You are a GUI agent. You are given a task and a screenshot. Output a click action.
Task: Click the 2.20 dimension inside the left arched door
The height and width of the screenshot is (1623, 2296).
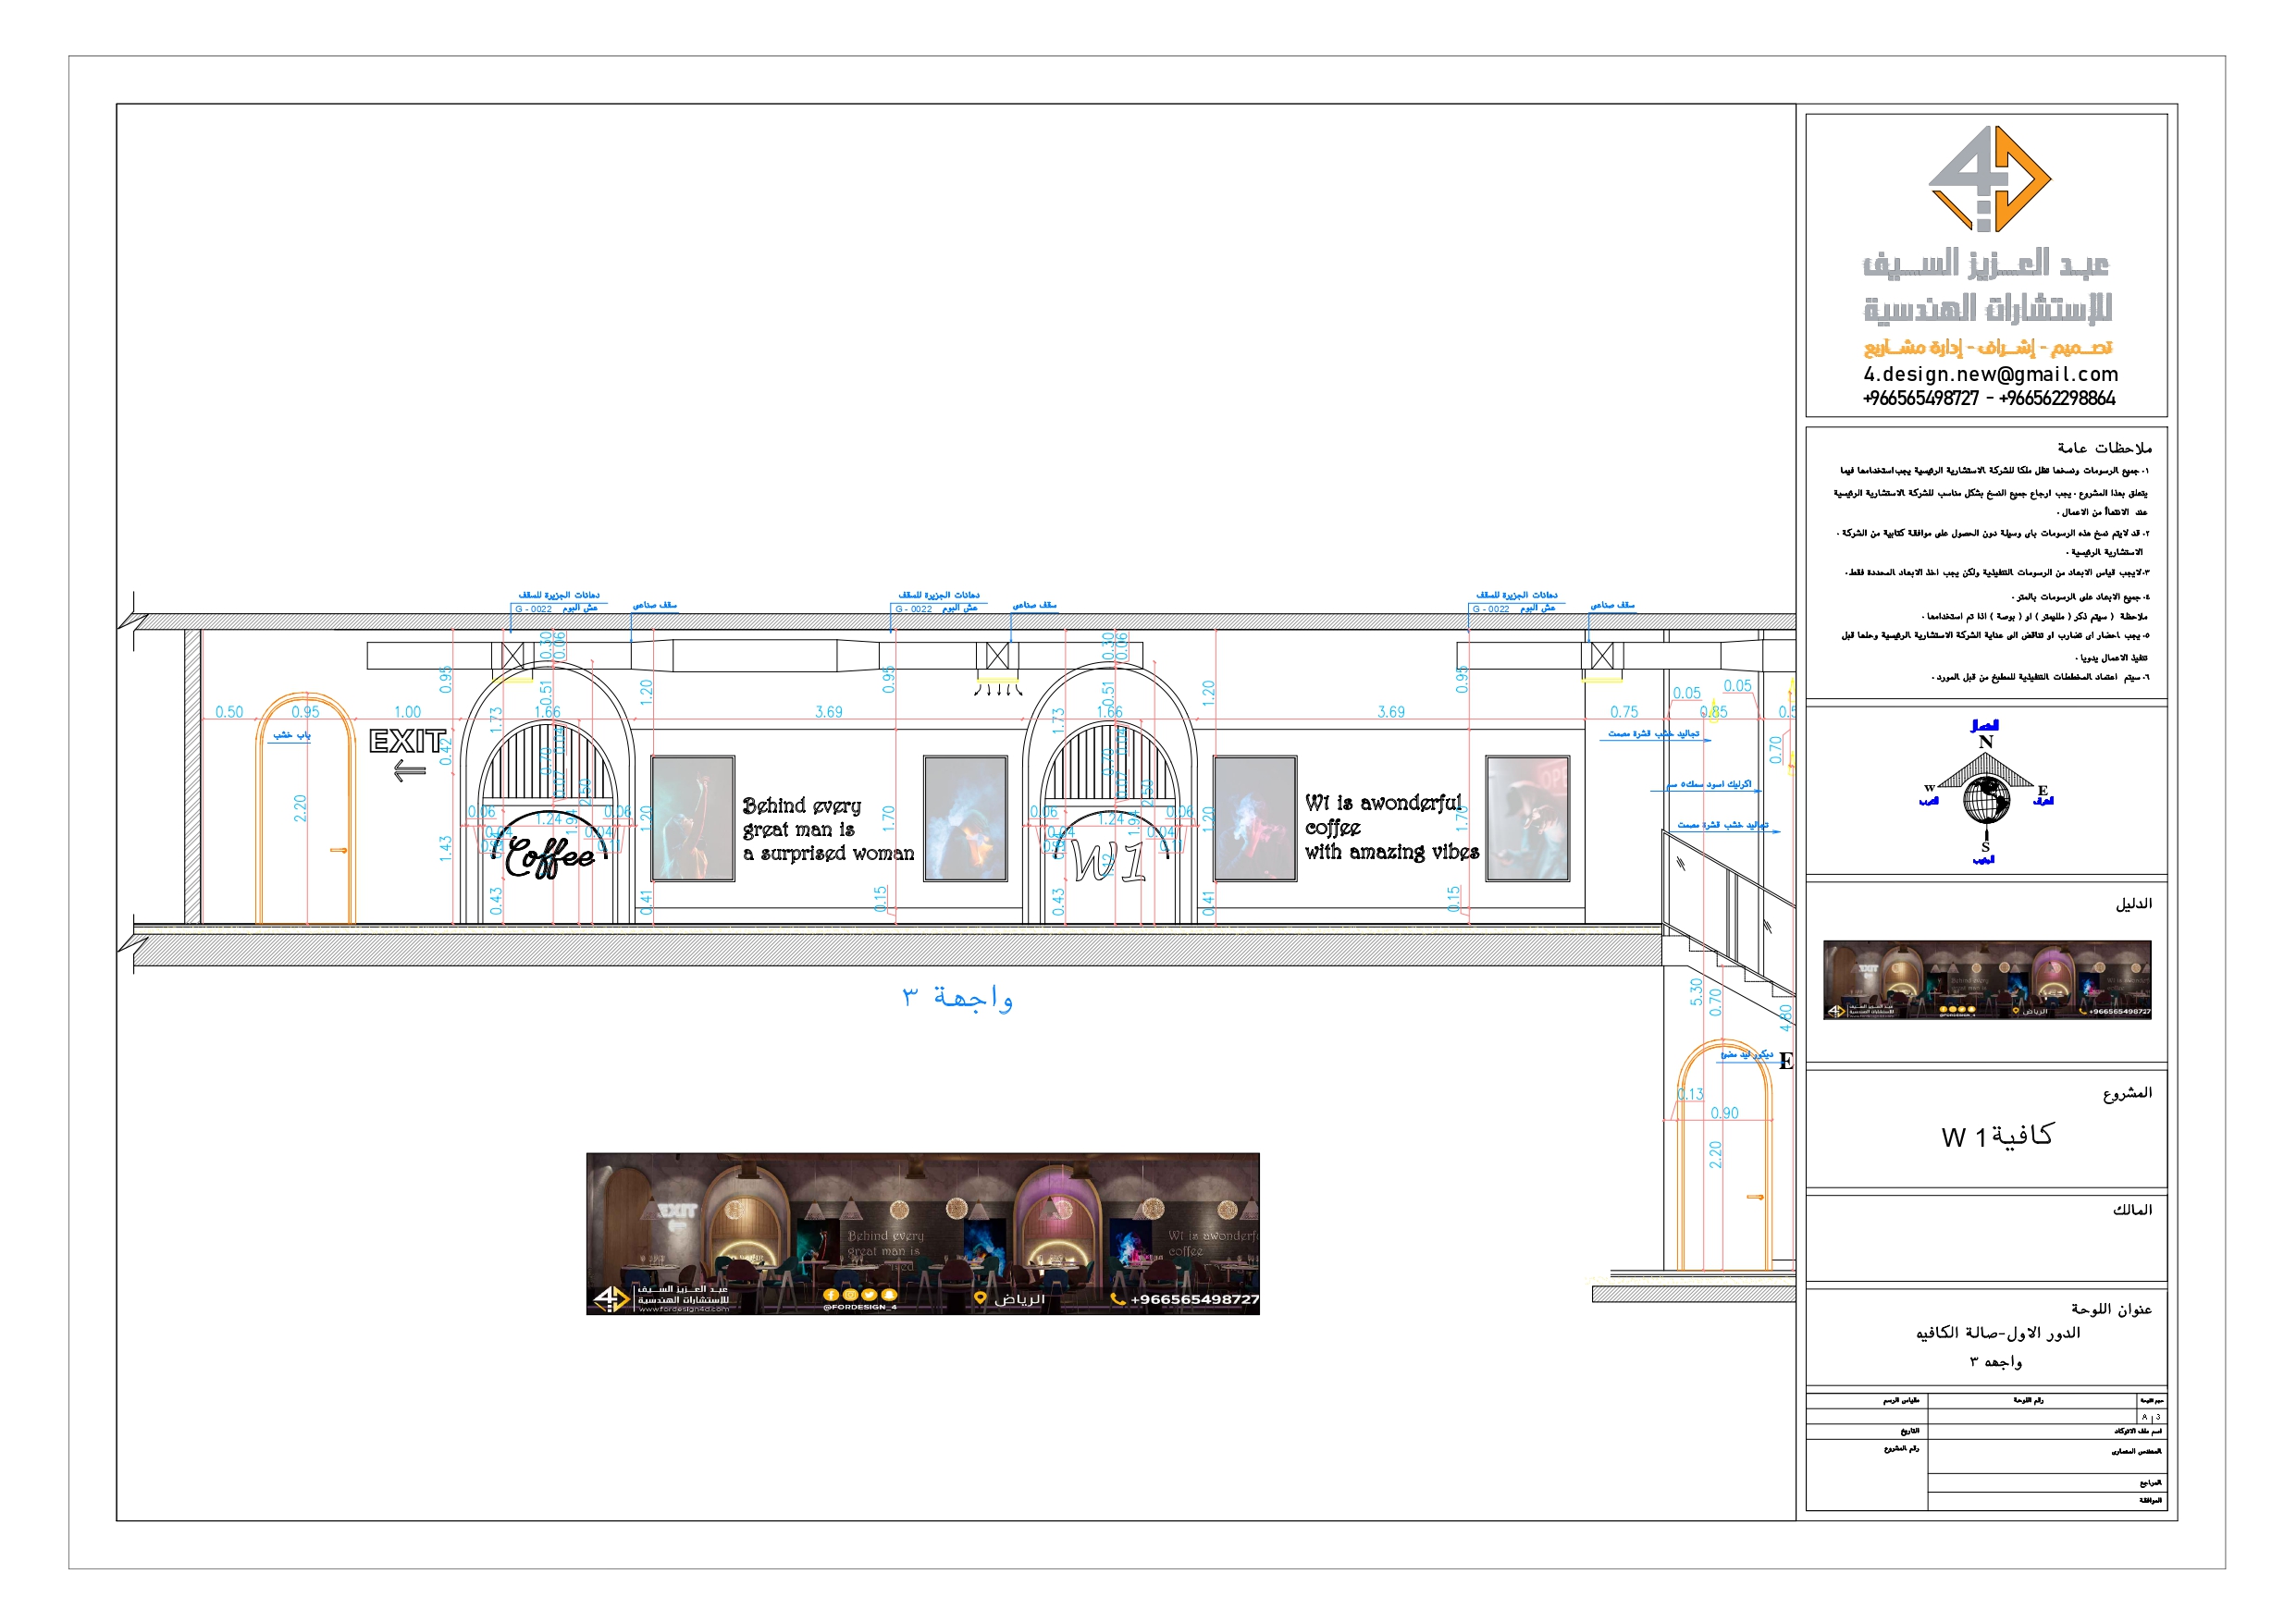click(x=300, y=808)
